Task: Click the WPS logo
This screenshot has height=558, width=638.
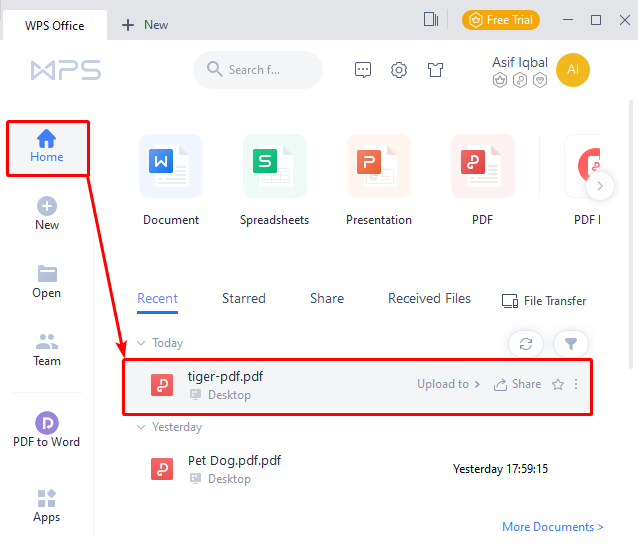Action: pos(66,70)
